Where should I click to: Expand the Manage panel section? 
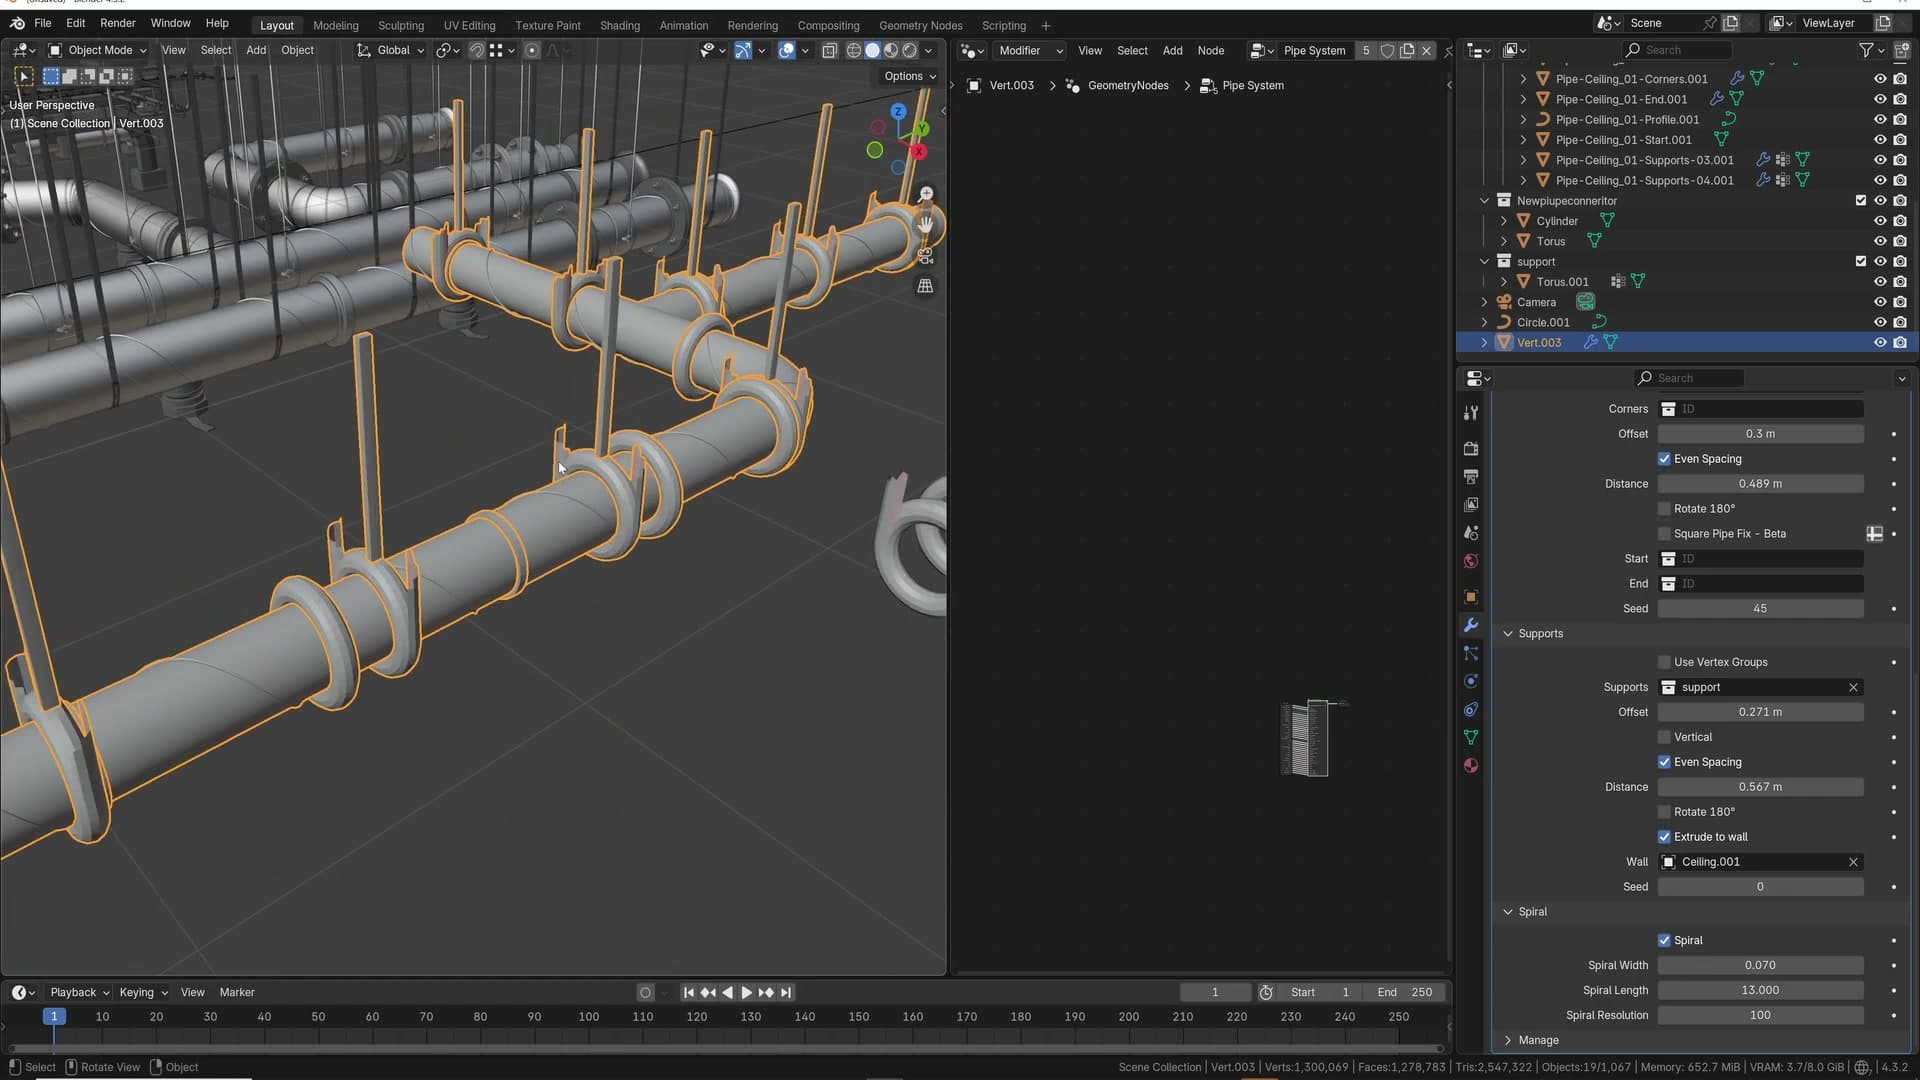(x=1508, y=1040)
